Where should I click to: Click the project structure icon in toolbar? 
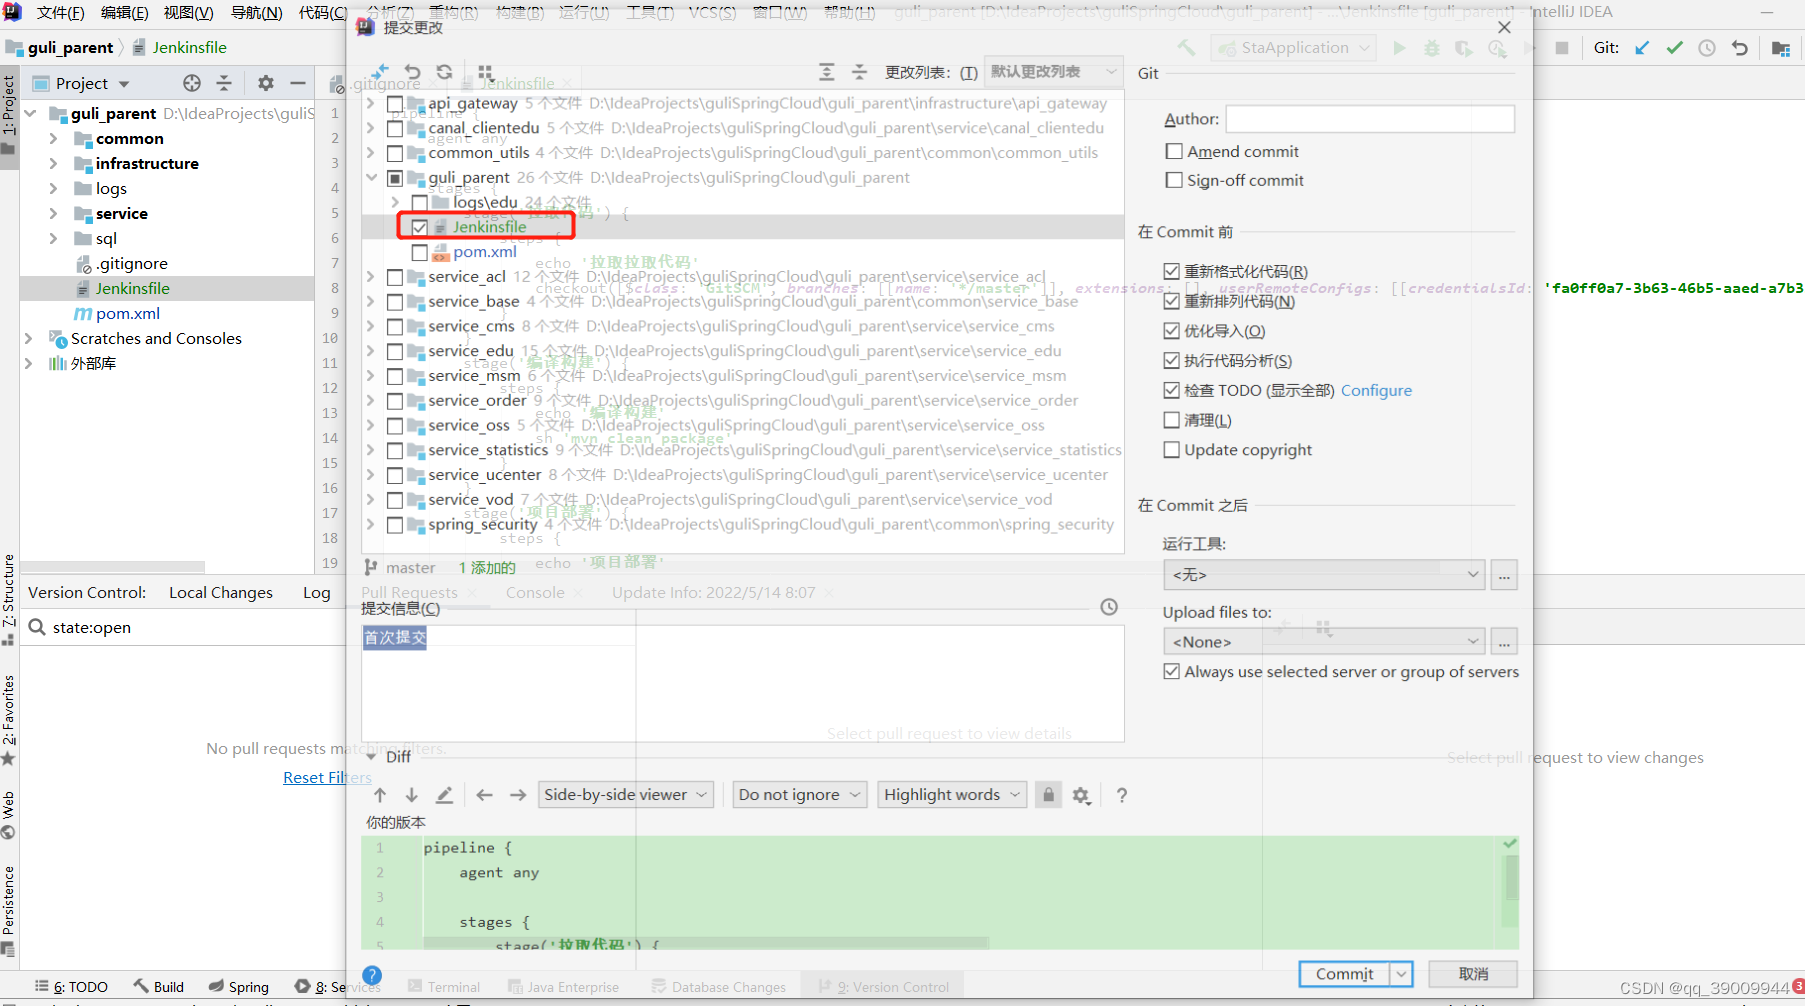click(x=1780, y=47)
